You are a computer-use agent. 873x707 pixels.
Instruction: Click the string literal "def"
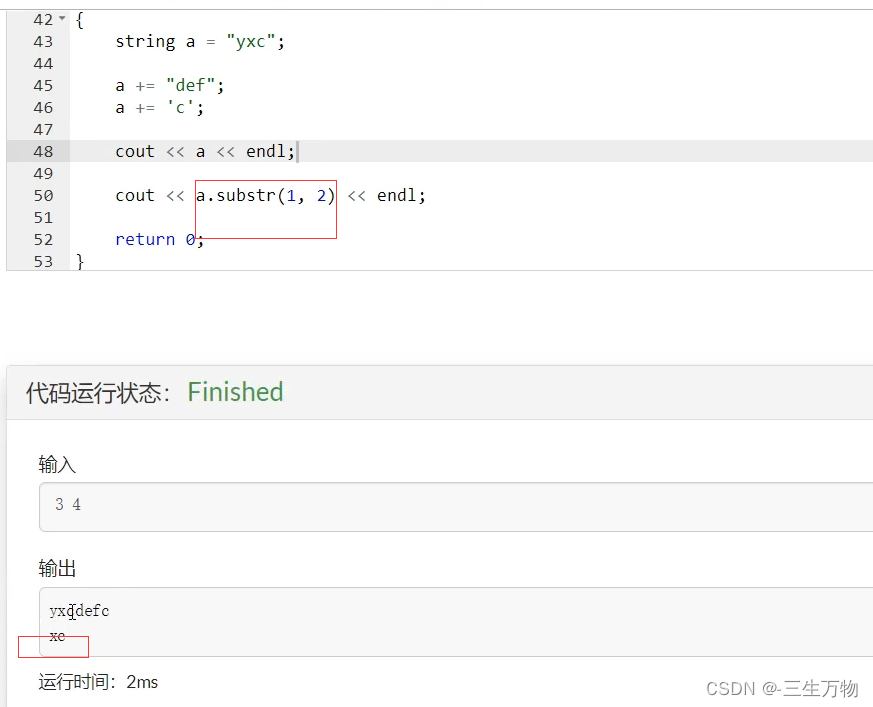[190, 85]
